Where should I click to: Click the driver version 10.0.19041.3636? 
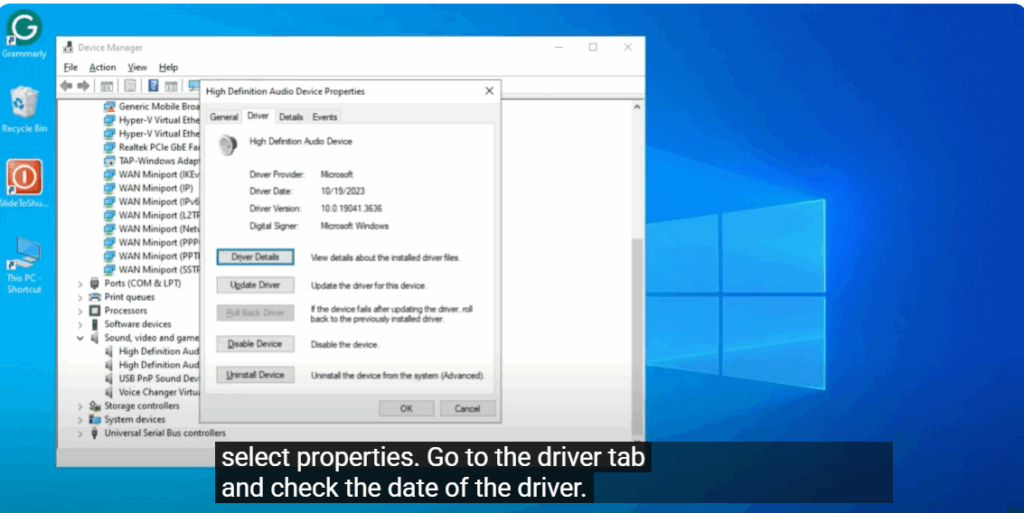[351, 209]
